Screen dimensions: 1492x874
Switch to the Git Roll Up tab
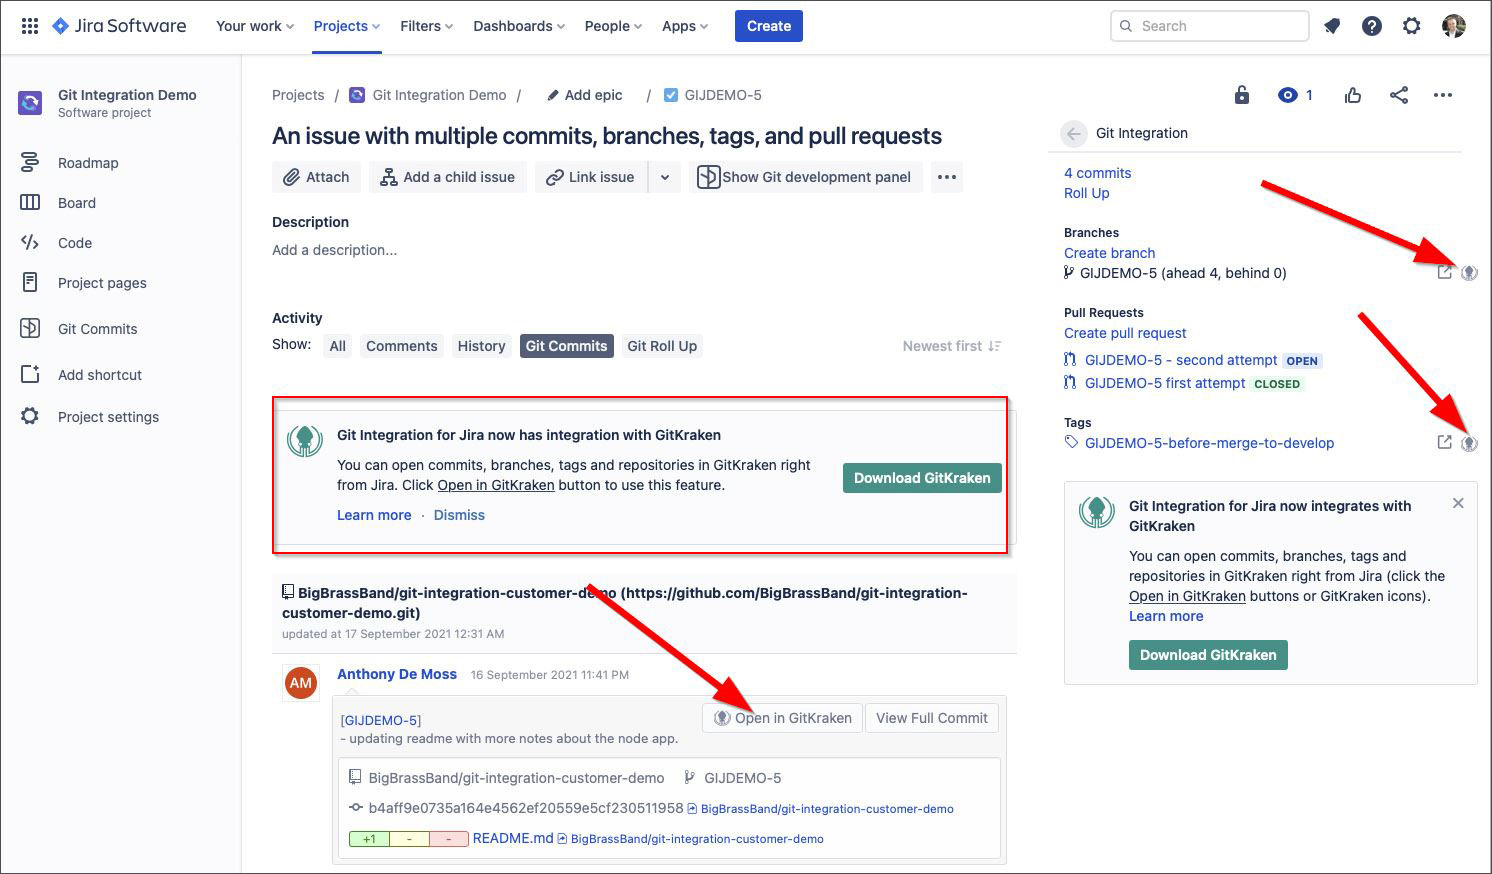(662, 346)
